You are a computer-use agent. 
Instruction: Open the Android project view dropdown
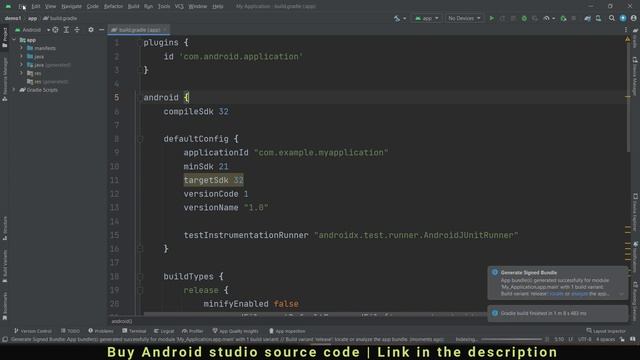(x=32, y=30)
